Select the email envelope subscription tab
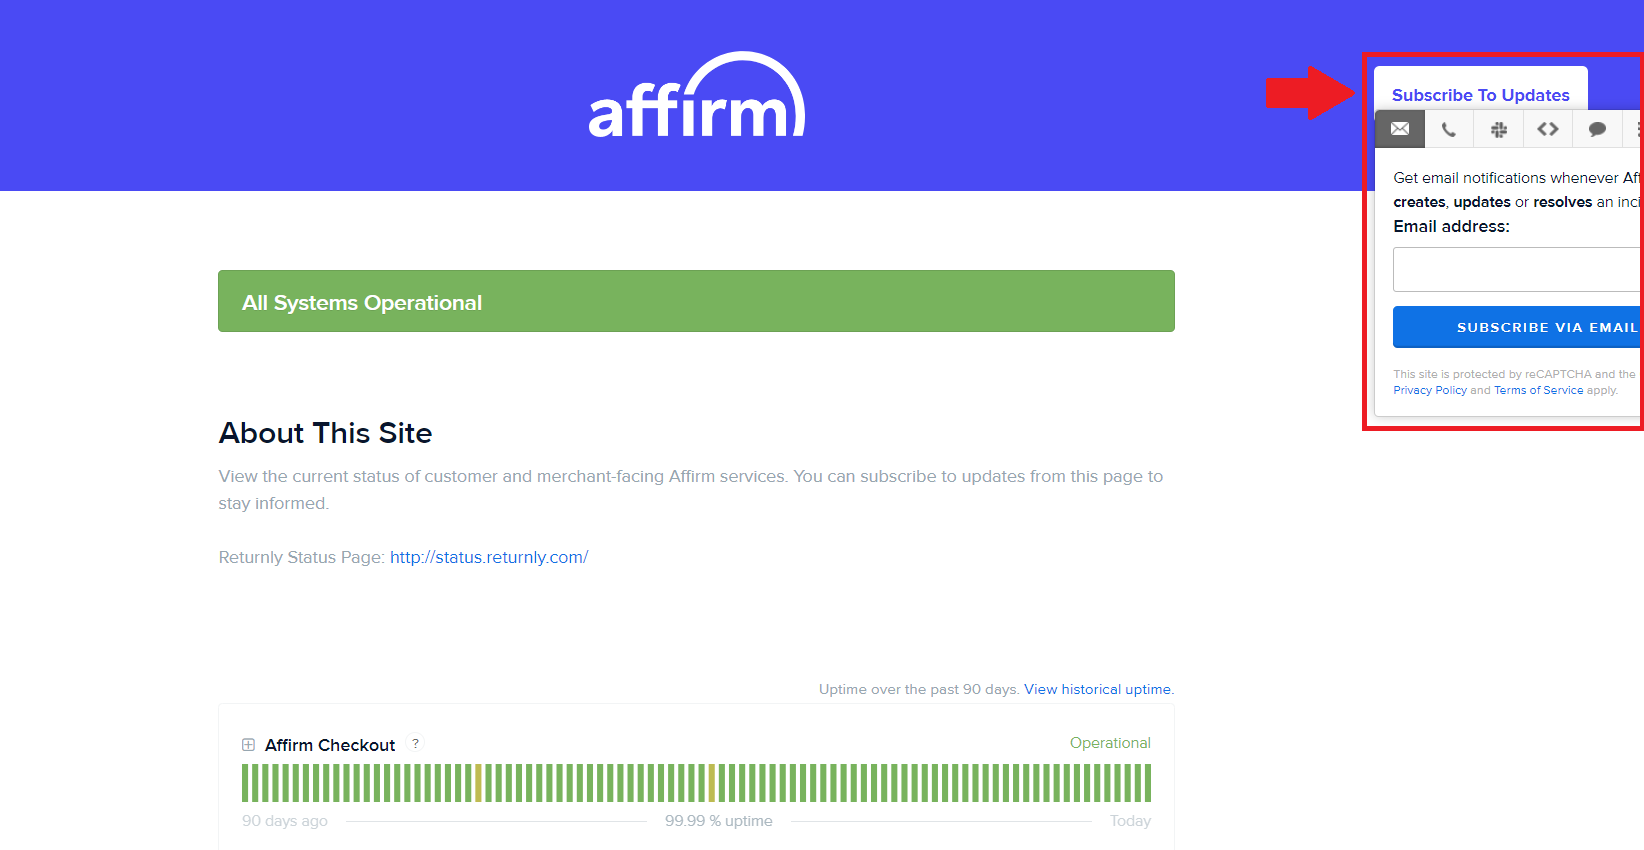Screen dimensions: 1644x850 (x=1400, y=129)
